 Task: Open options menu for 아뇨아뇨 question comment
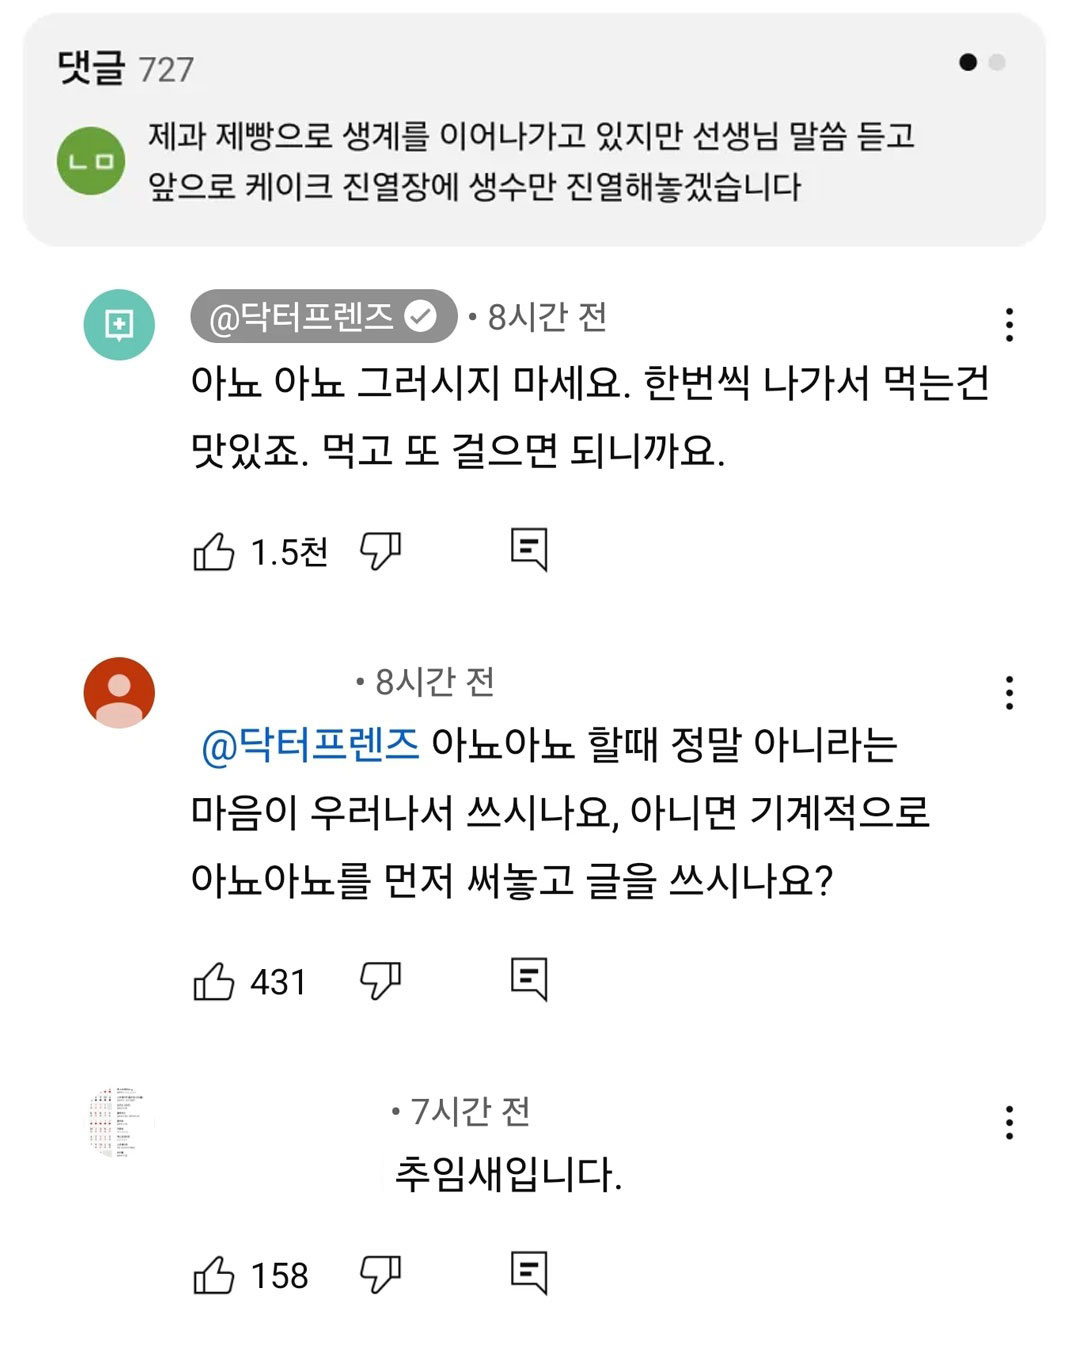[x=1009, y=692]
